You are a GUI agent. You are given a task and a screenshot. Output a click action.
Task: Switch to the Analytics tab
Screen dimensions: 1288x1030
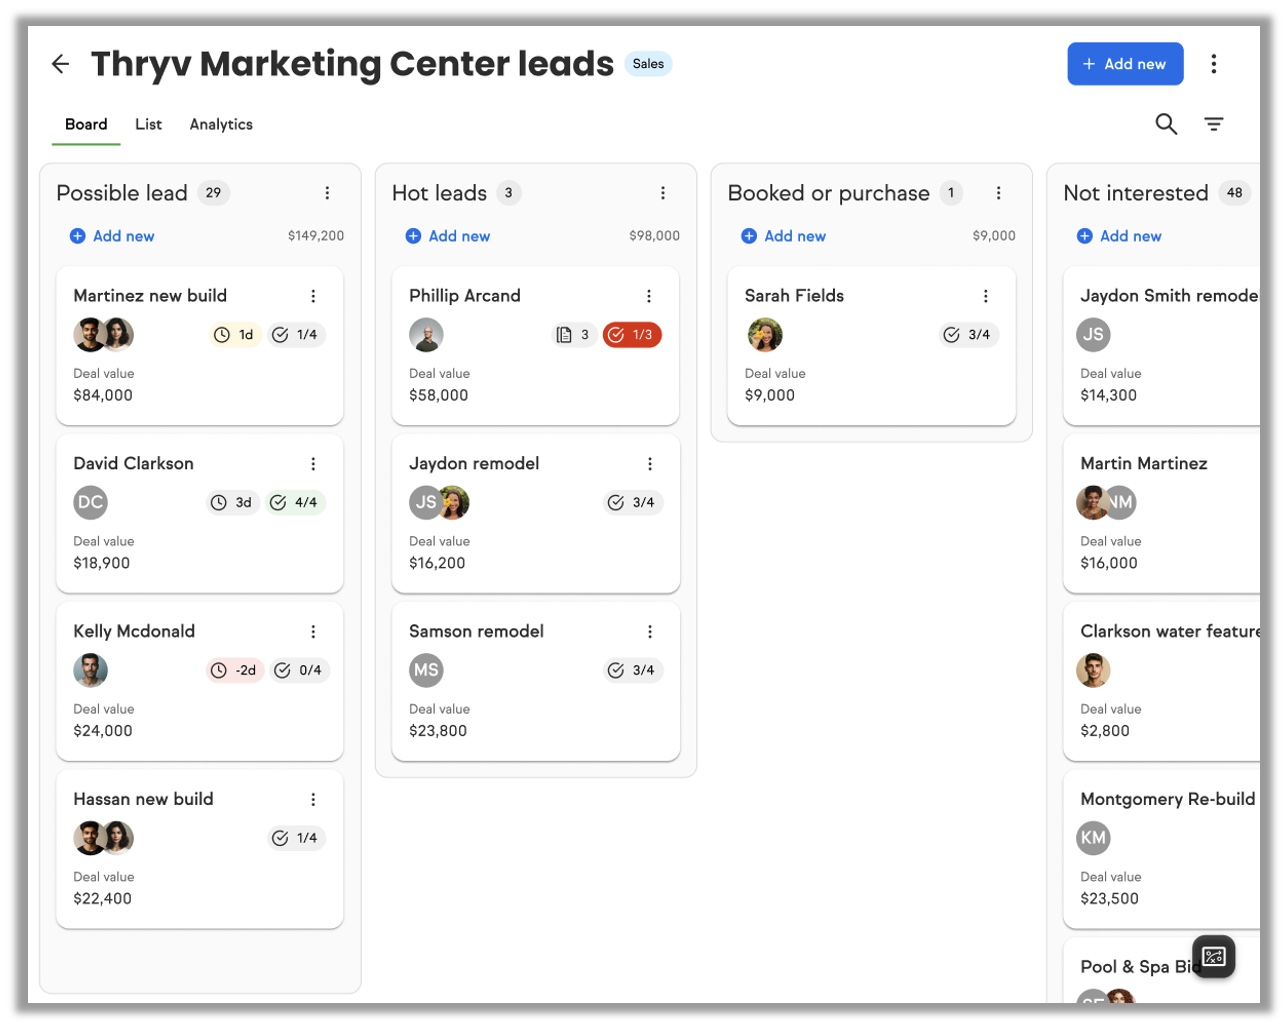coord(221,124)
